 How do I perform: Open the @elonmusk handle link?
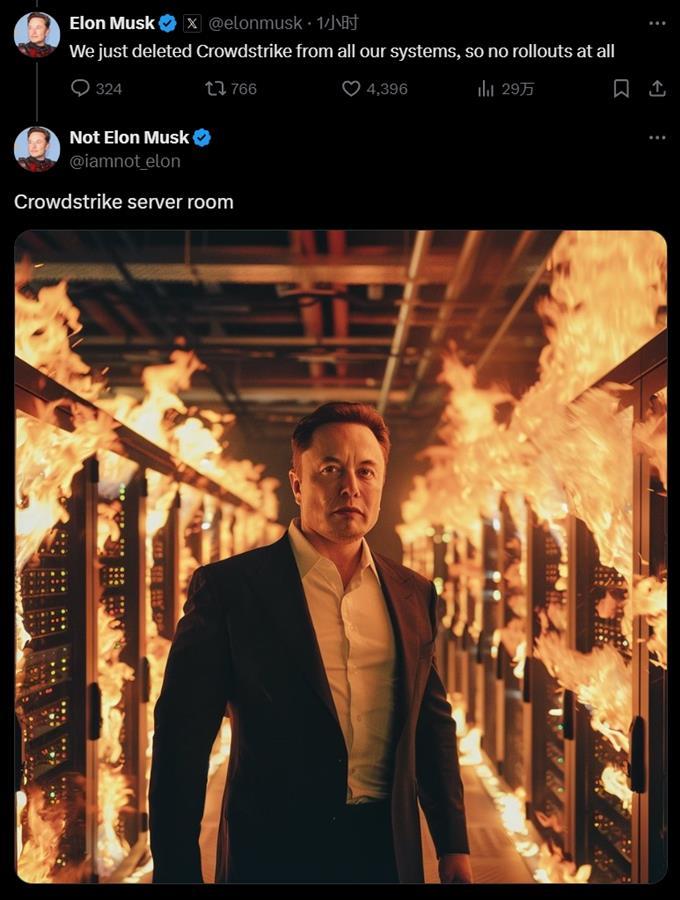pos(255,23)
